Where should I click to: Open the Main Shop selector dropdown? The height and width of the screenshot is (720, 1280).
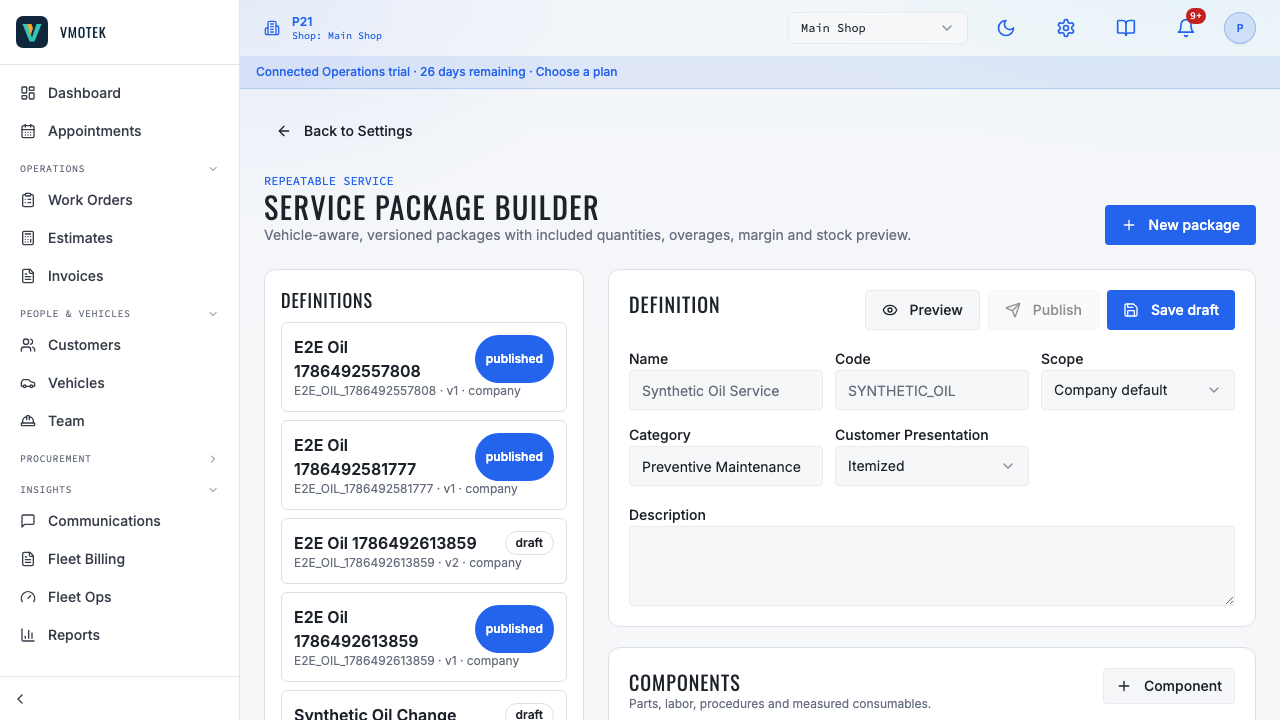[878, 28]
